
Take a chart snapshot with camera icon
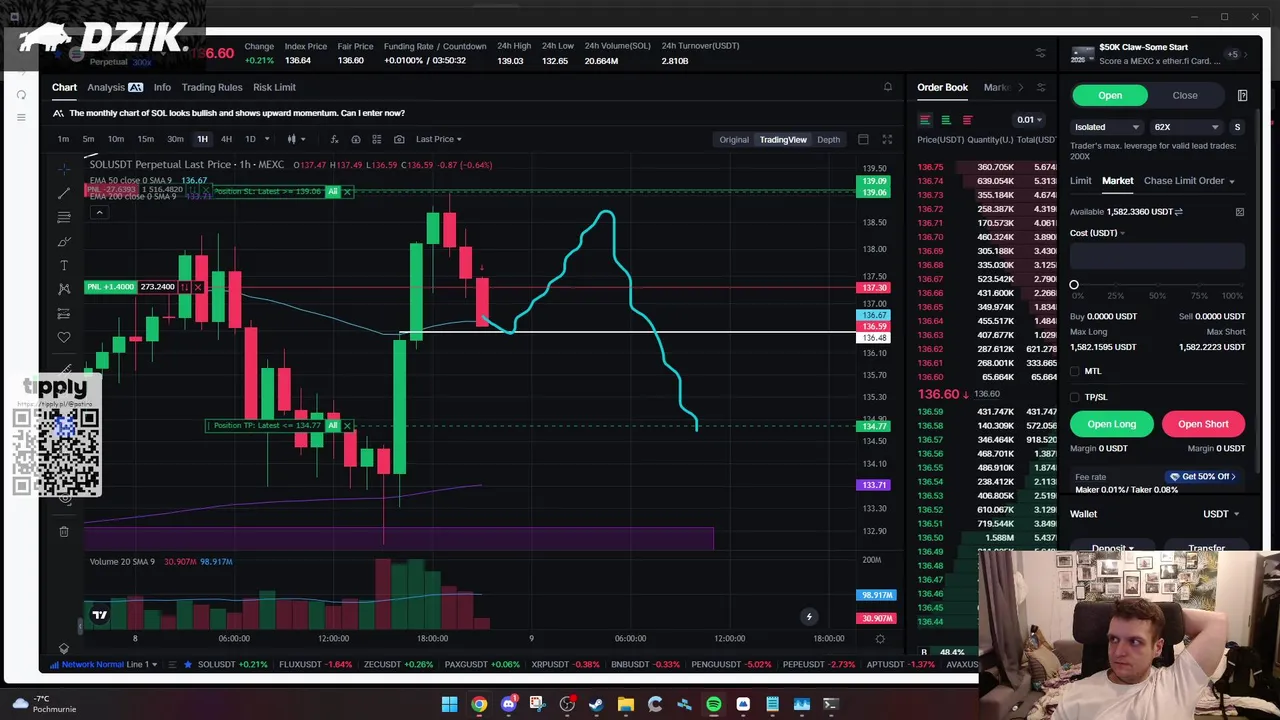click(399, 139)
